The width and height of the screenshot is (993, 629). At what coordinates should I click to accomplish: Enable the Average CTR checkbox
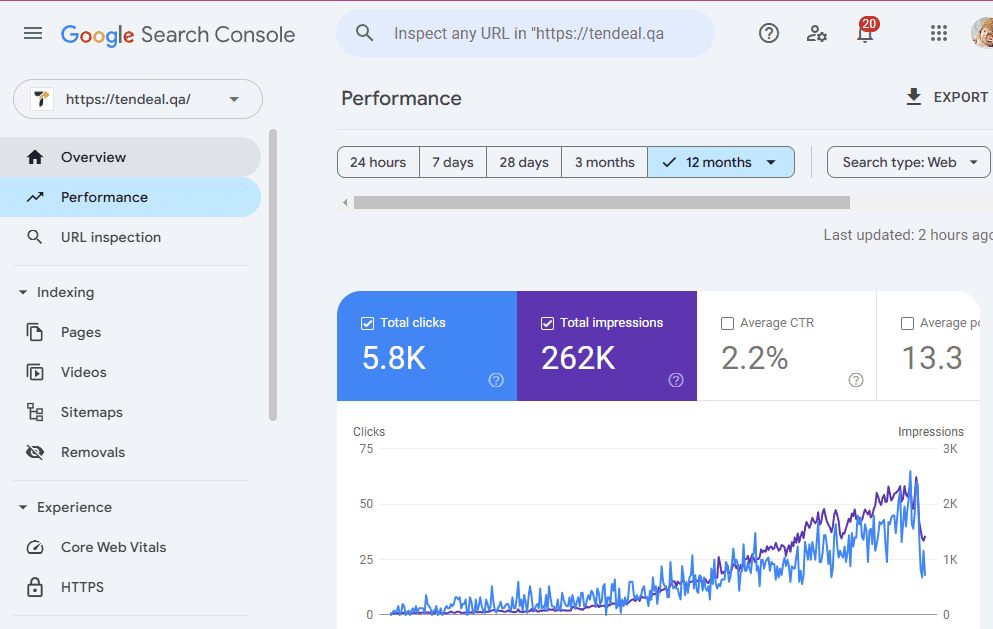tap(727, 323)
